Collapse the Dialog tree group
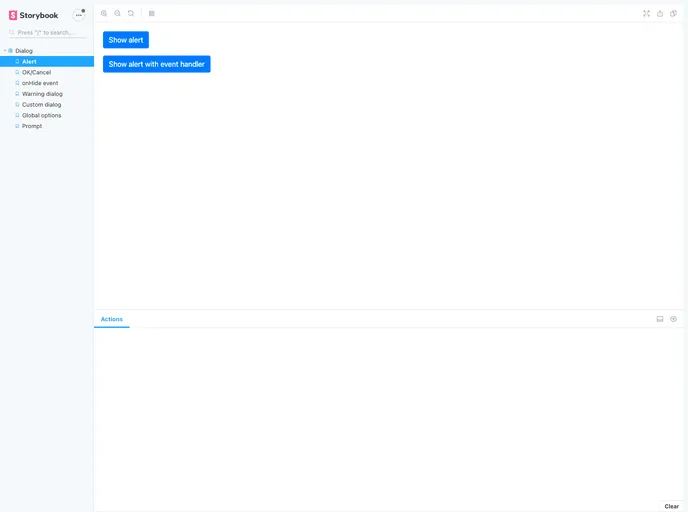Screen dimensions: 688x512 5,51
